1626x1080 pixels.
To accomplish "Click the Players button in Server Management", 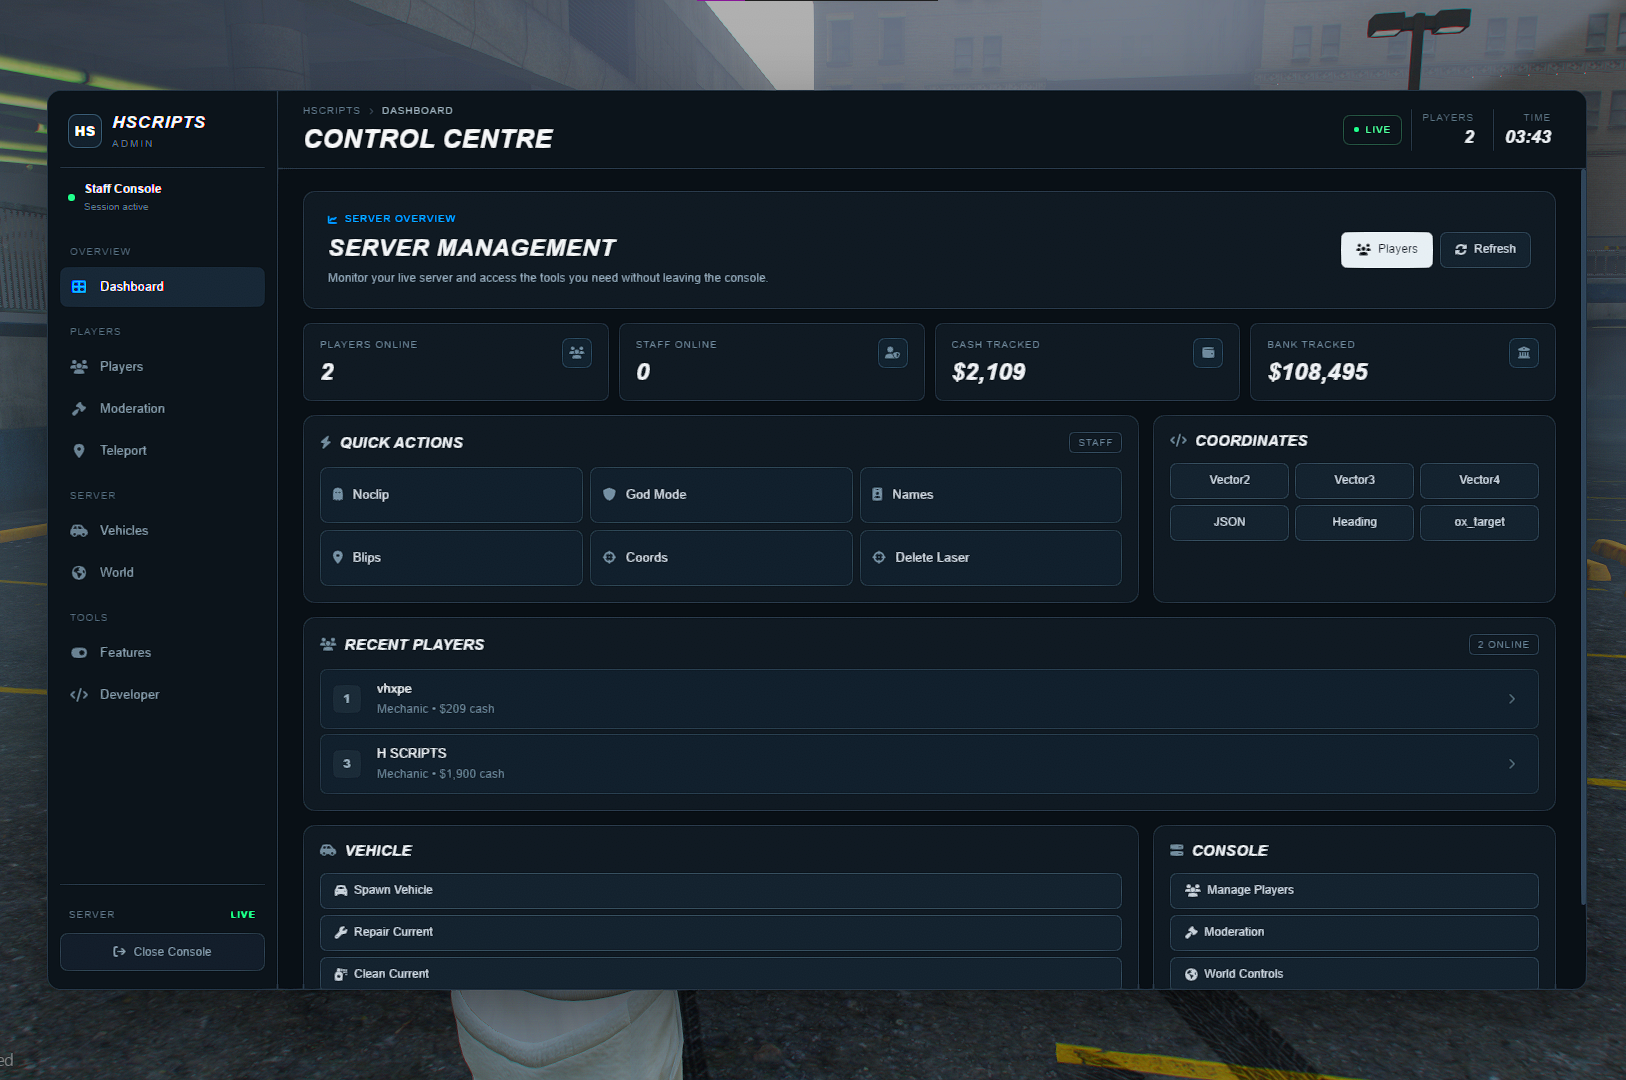I will tap(1387, 250).
